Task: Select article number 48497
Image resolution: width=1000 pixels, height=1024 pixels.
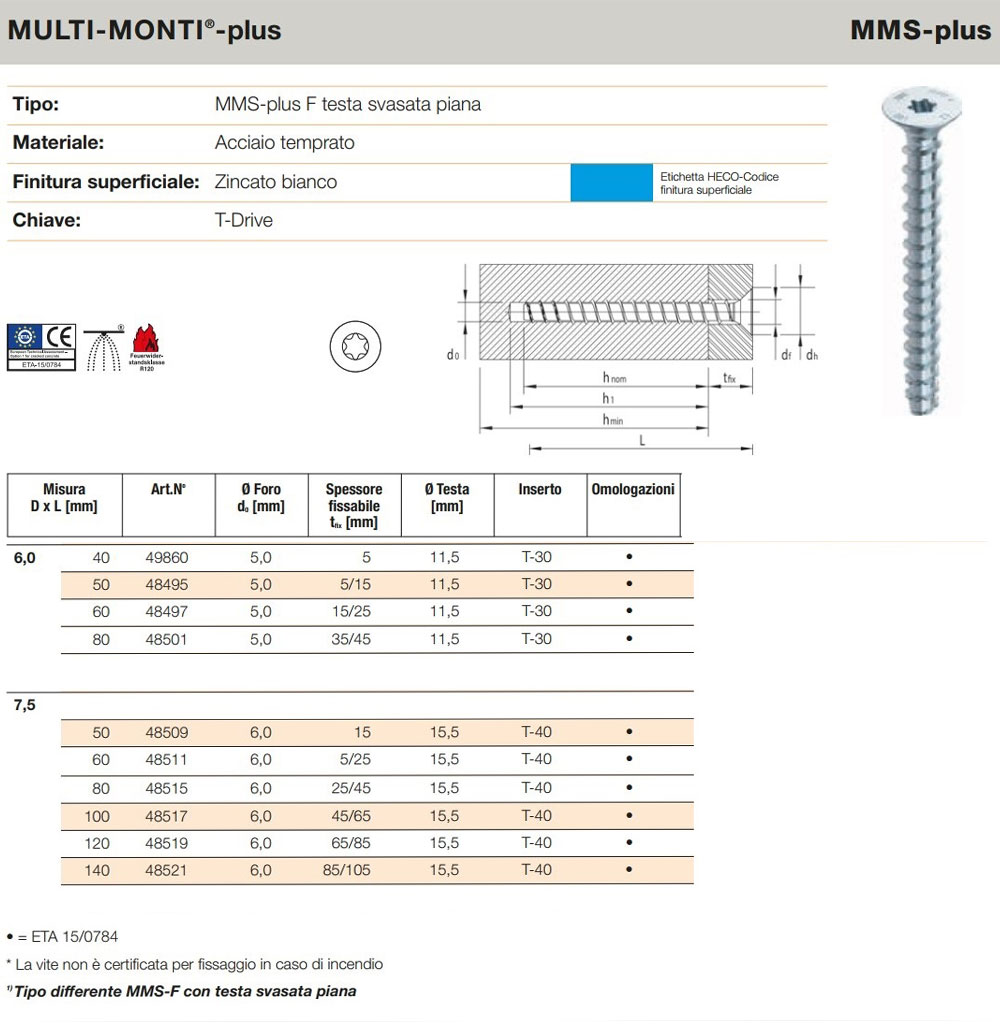Action: pyautogui.click(x=167, y=611)
